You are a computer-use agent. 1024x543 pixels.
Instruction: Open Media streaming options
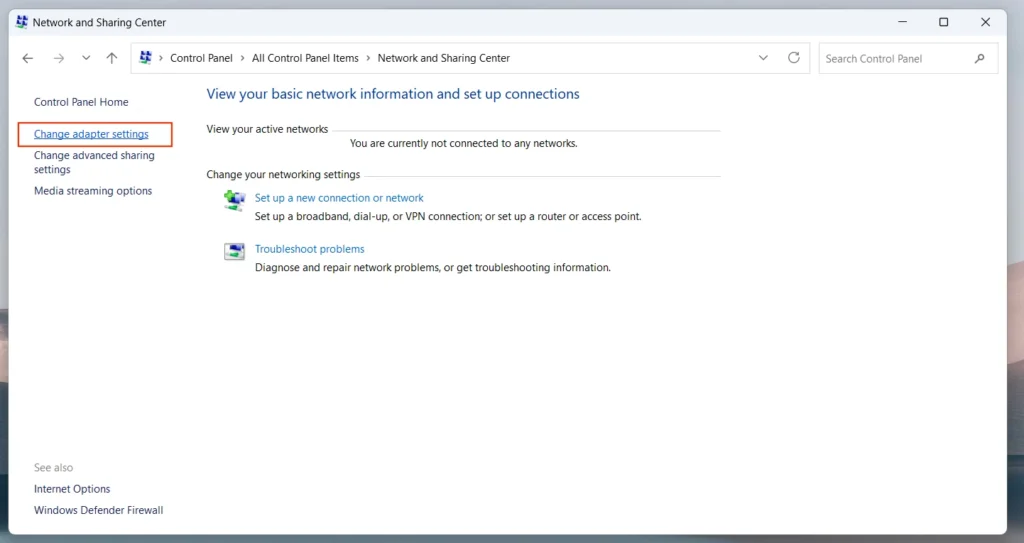tap(93, 191)
